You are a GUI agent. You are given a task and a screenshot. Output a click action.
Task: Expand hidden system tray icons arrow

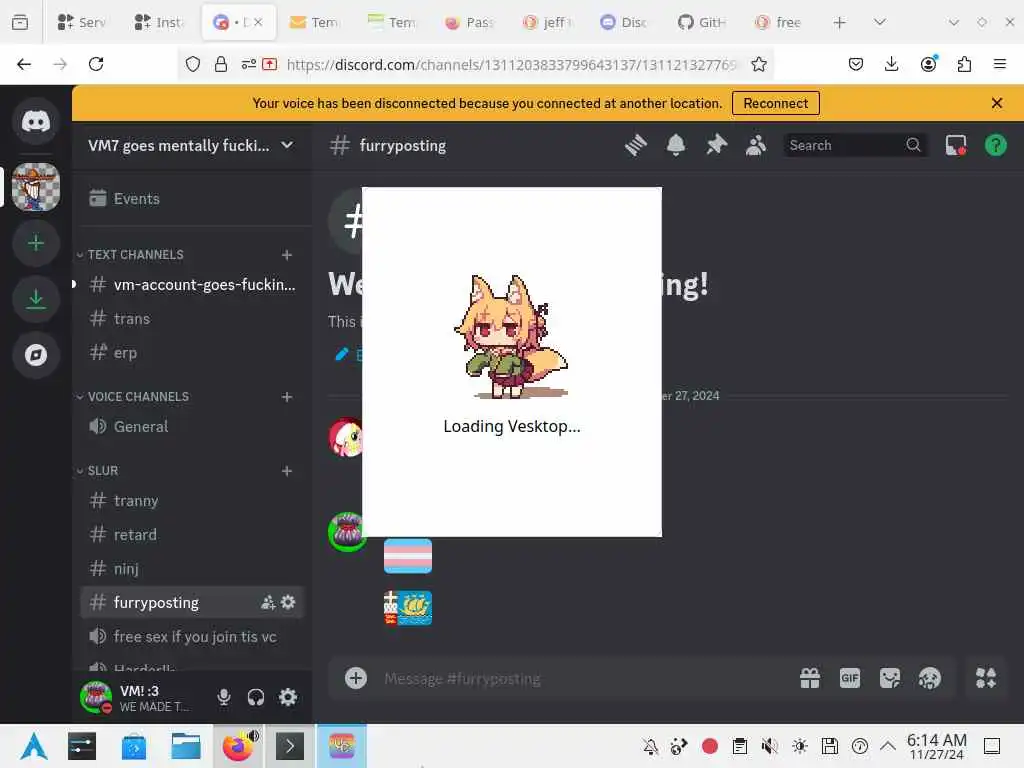(888, 746)
